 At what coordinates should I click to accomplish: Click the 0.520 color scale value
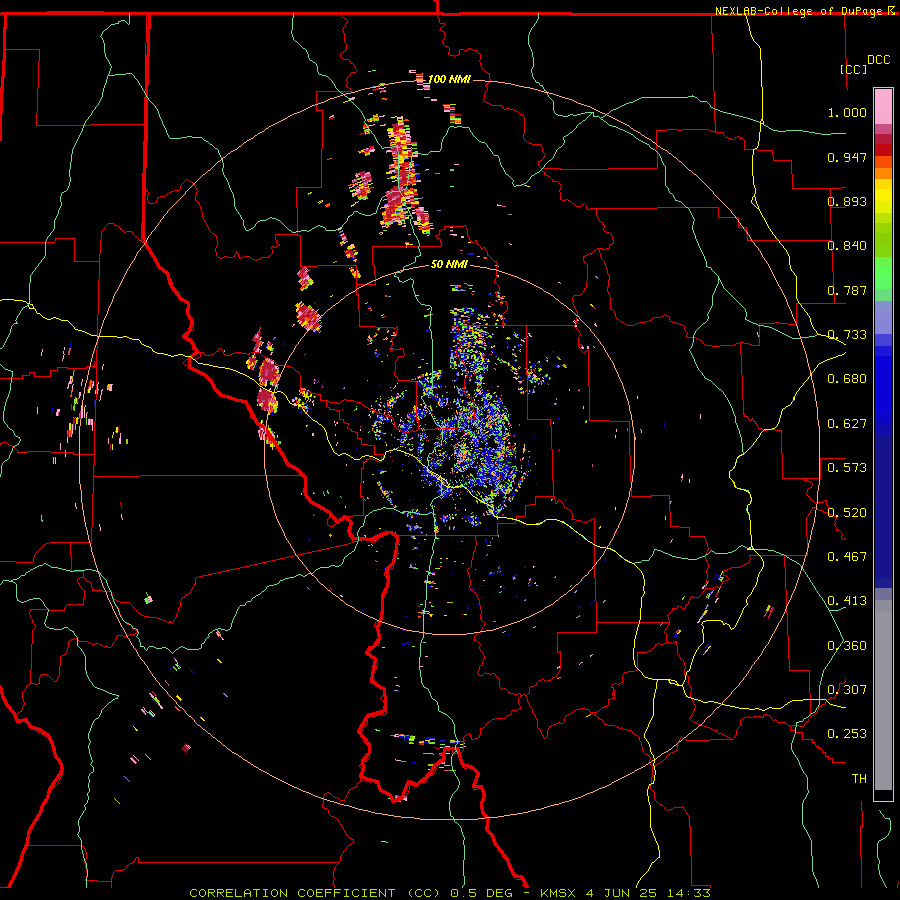847,513
